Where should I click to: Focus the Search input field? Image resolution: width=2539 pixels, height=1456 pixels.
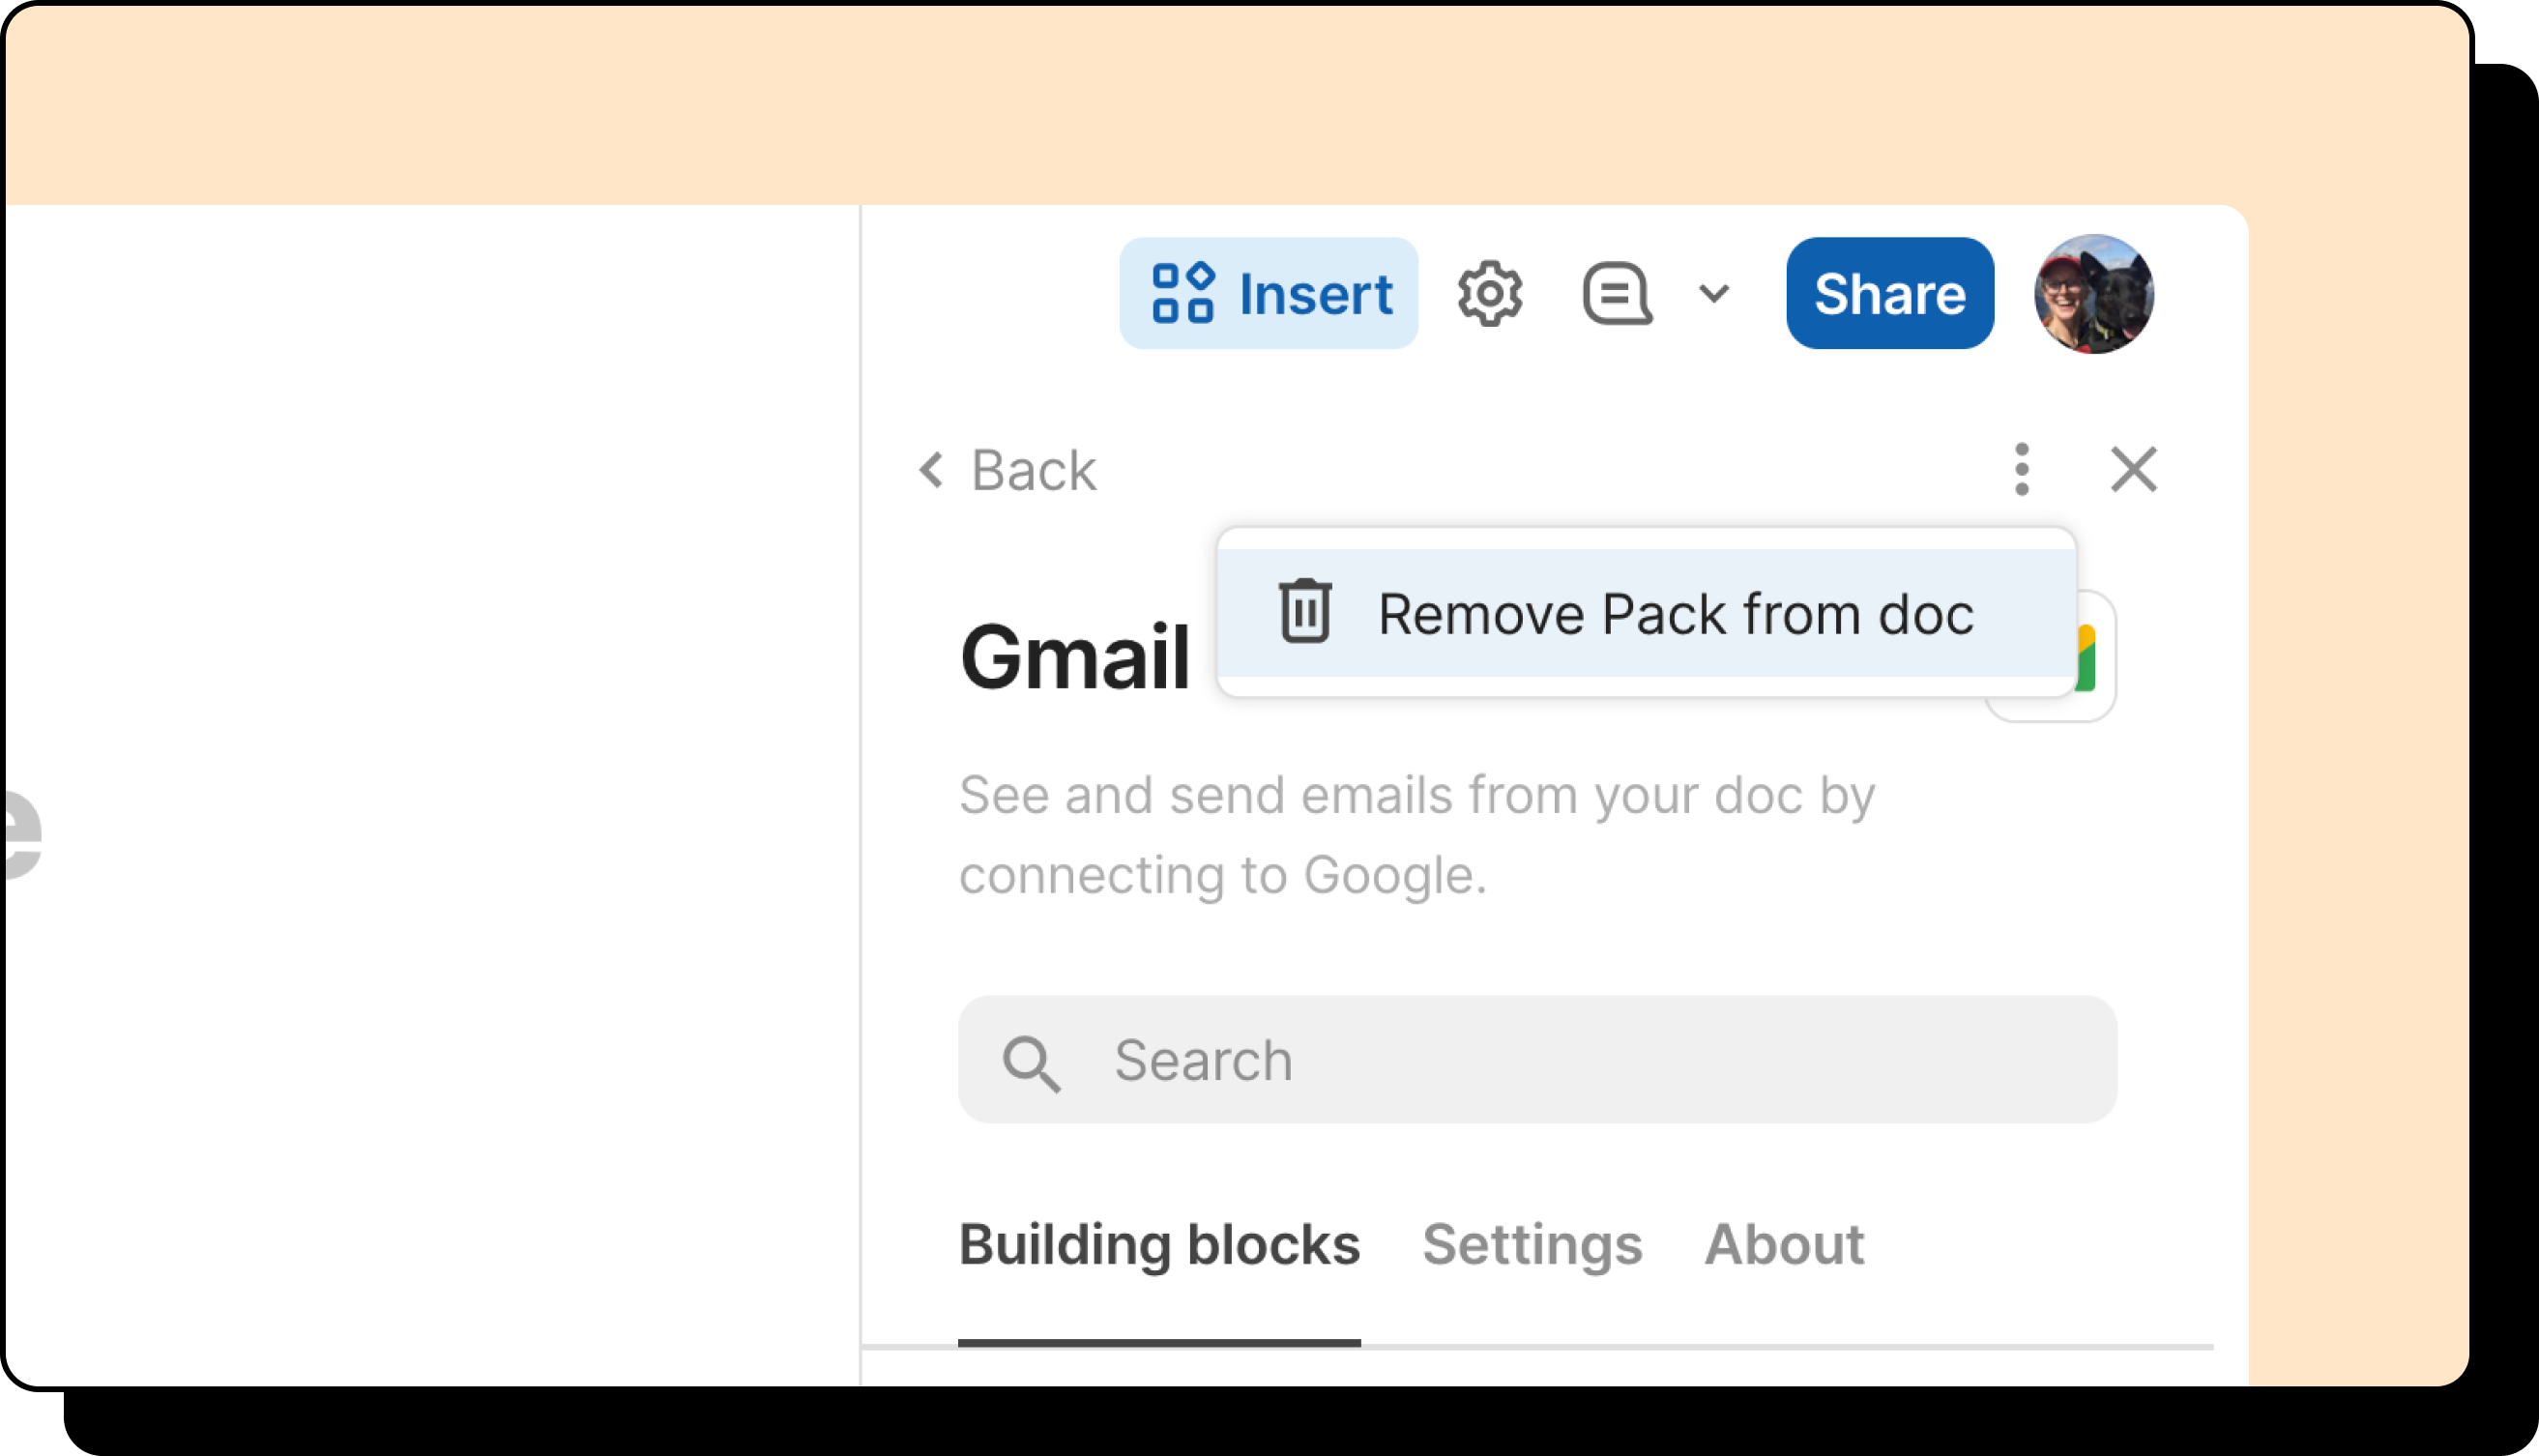[1537, 1059]
